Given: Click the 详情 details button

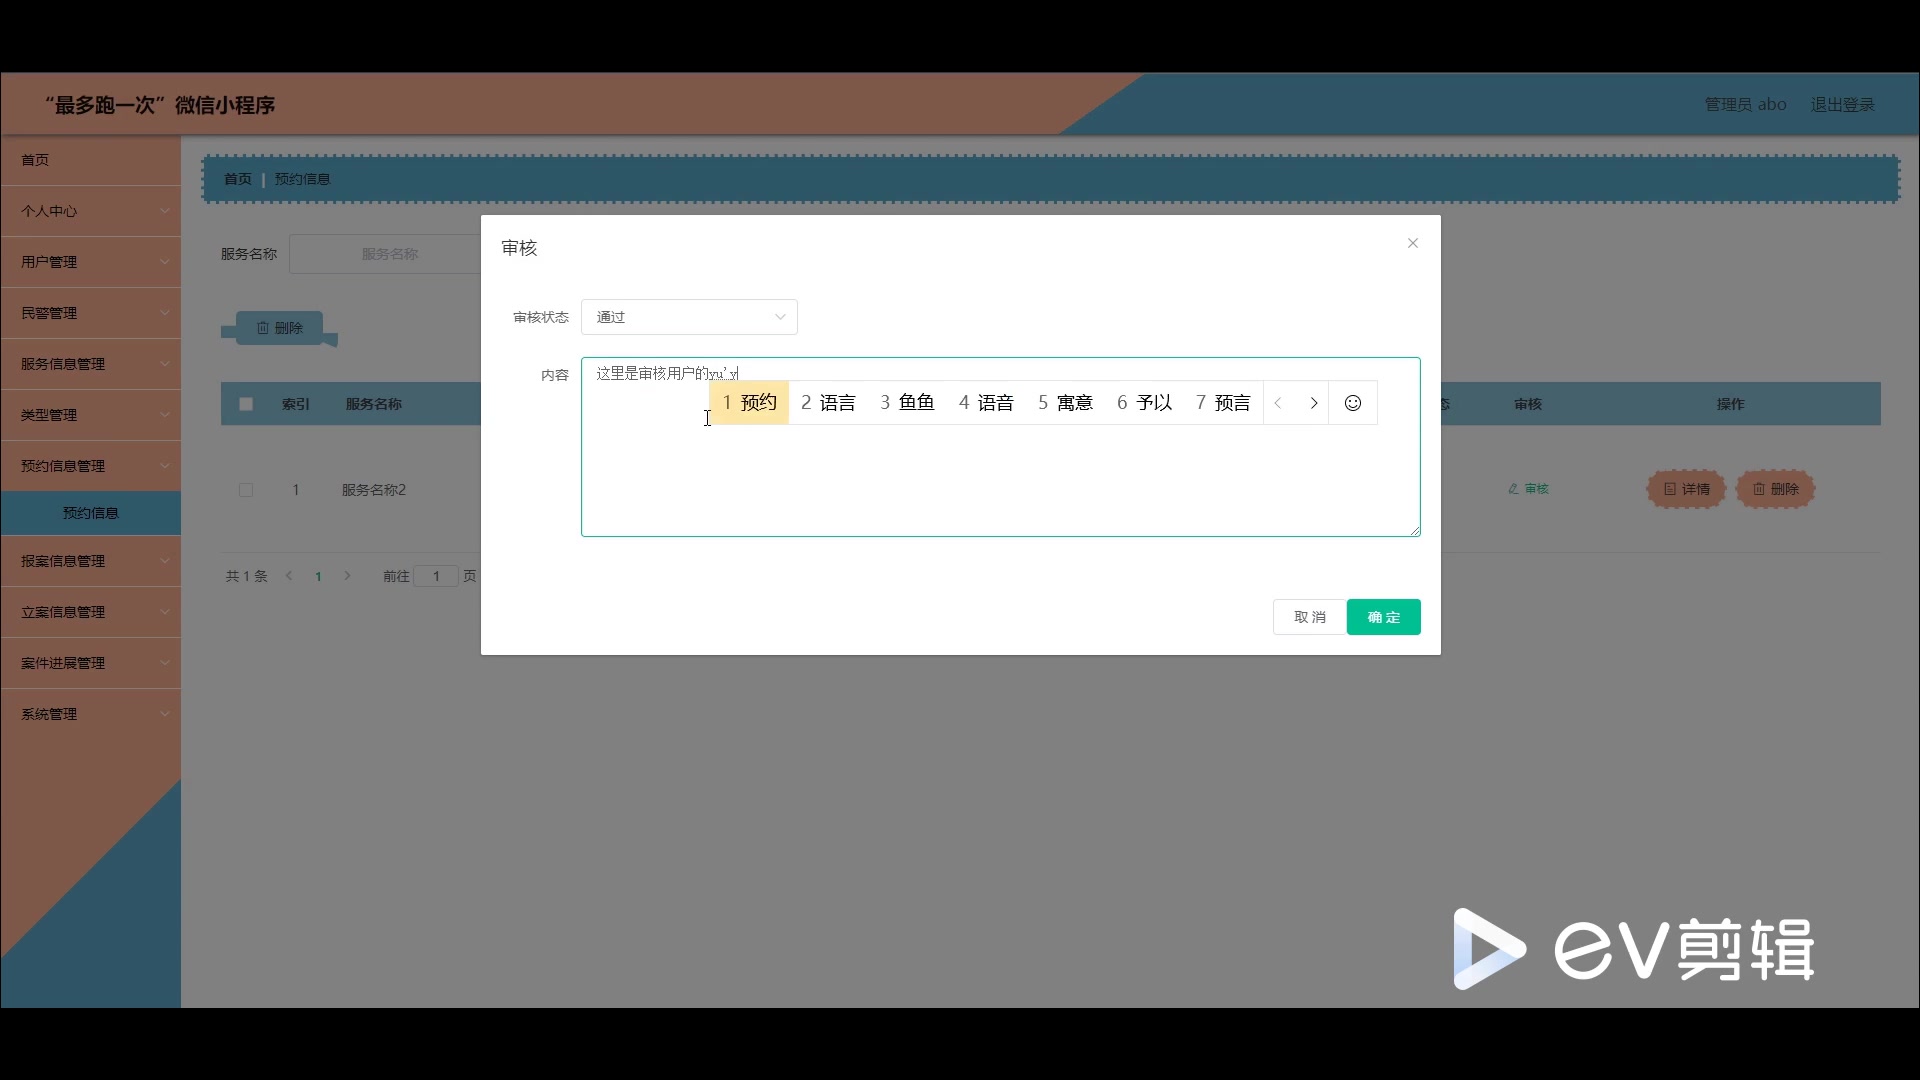Looking at the screenshot, I should point(1686,489).
